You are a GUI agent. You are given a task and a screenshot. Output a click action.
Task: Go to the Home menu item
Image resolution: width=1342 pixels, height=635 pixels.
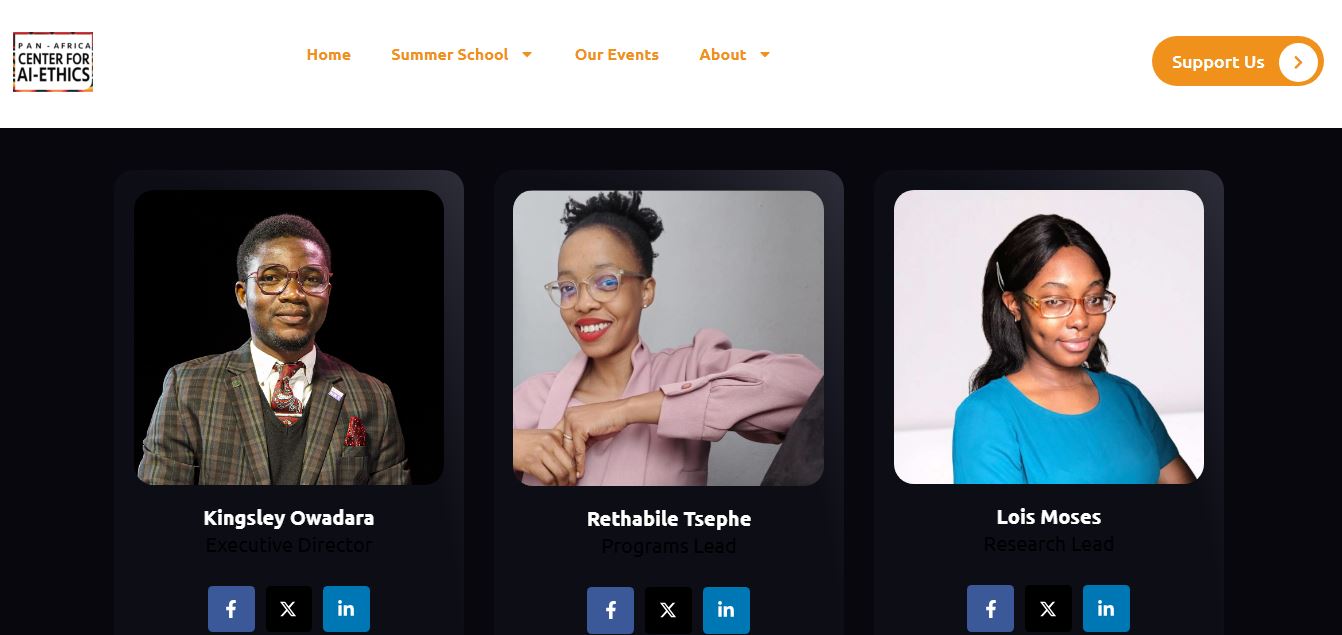[328, 54]
